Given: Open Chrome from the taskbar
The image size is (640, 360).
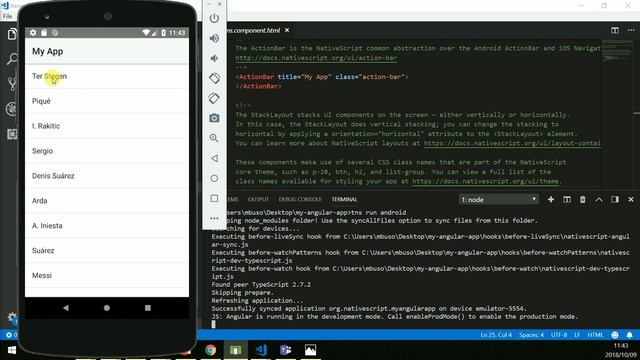Looking at the screenshot, I should point(211,350).
